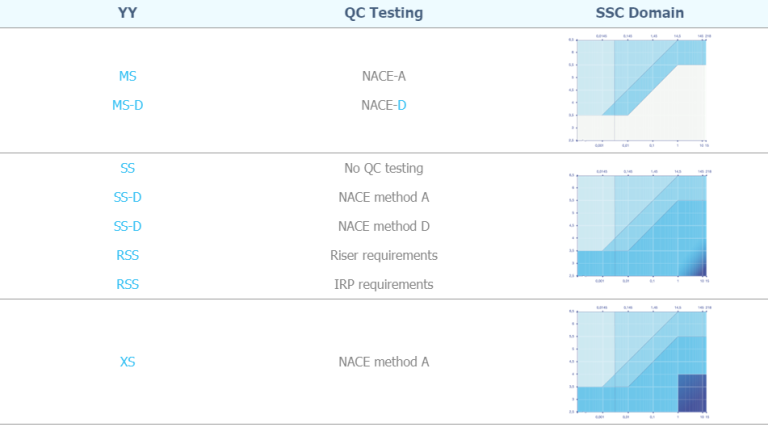Click NACE method A in XS row
Image resolution: width=768 pixels, height=427 pixels.
coord(384,362)
